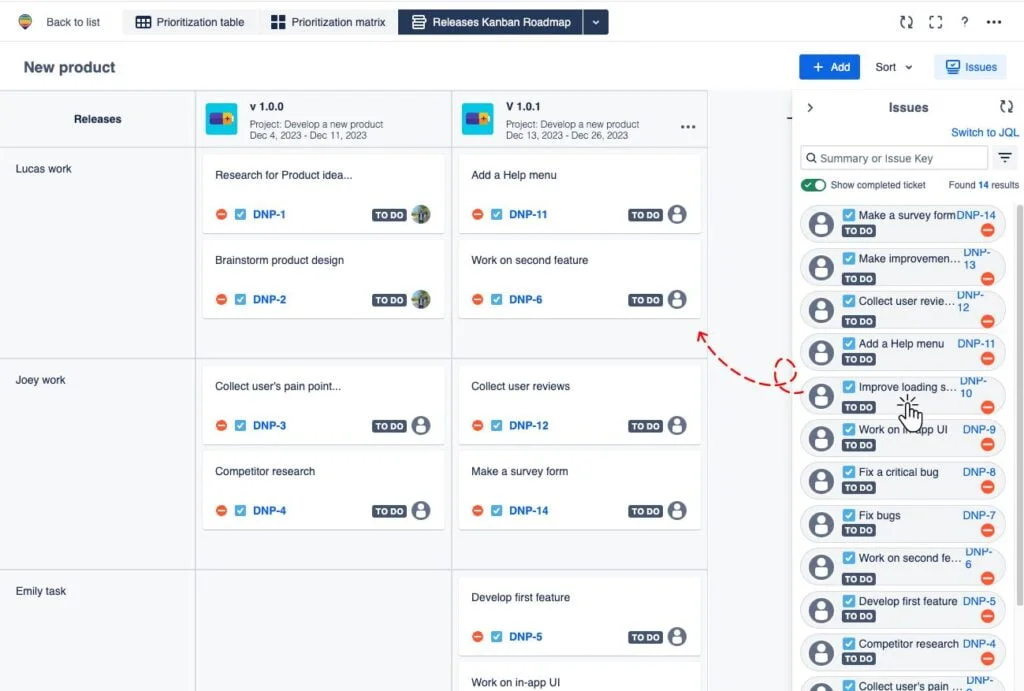
Task: Open TO DO status on DNP-6 card
Action: (645, 300)
